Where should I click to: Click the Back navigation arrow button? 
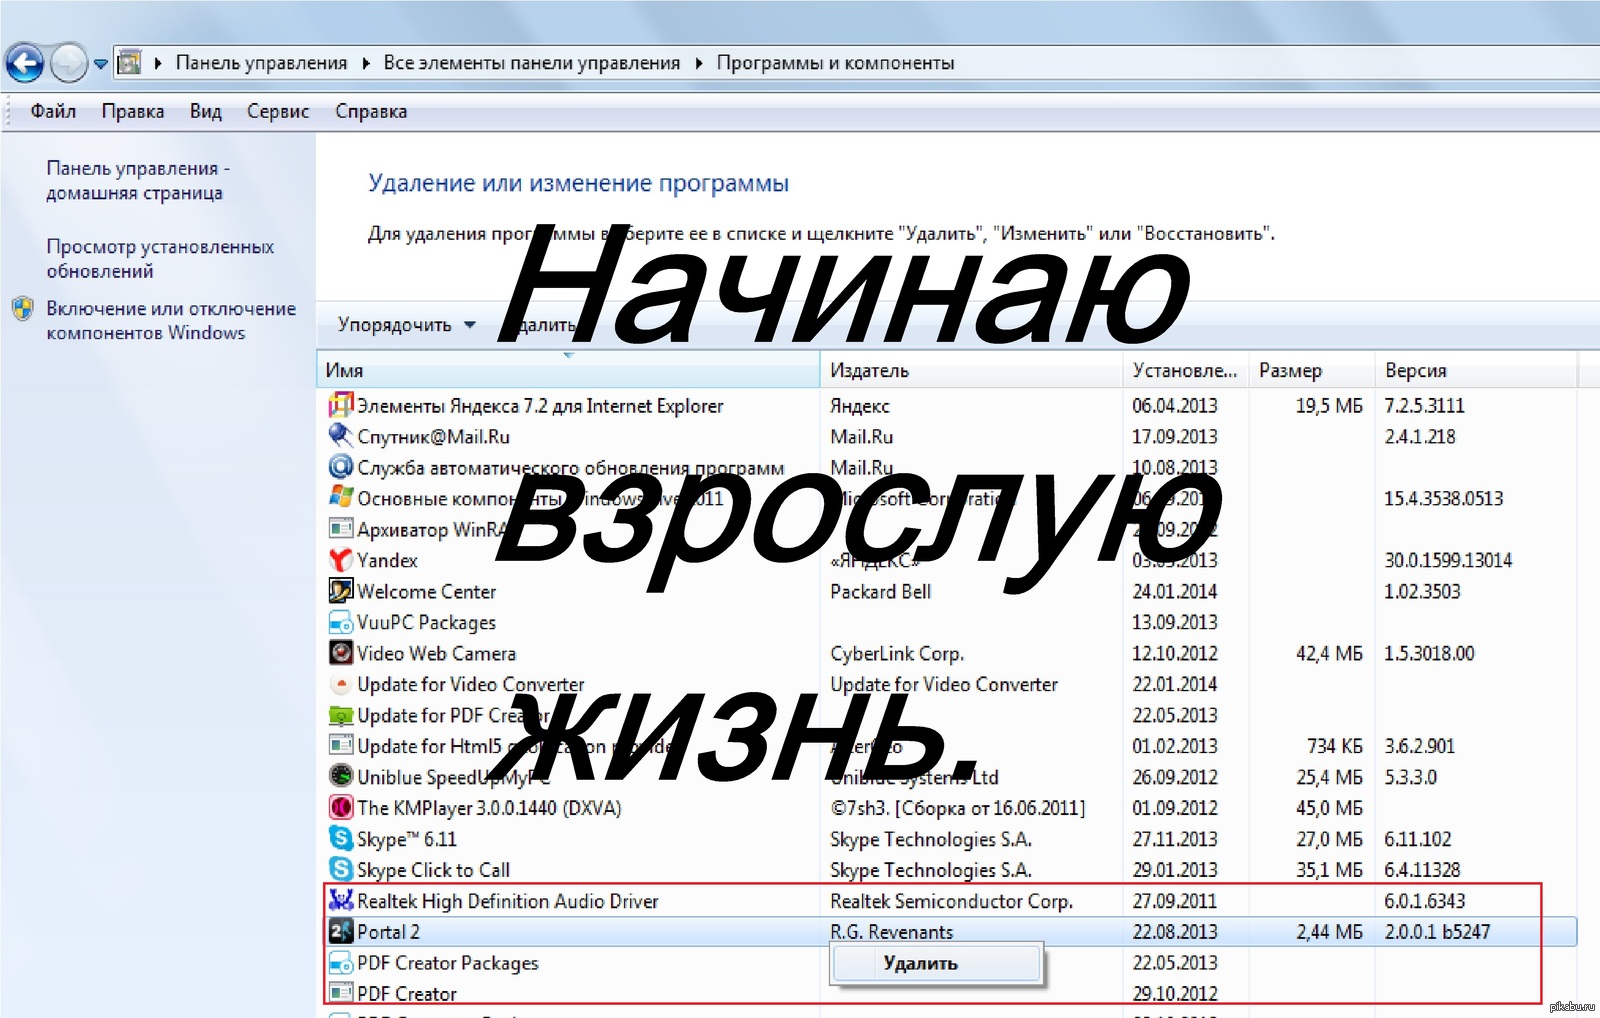[x=25, y=64]
